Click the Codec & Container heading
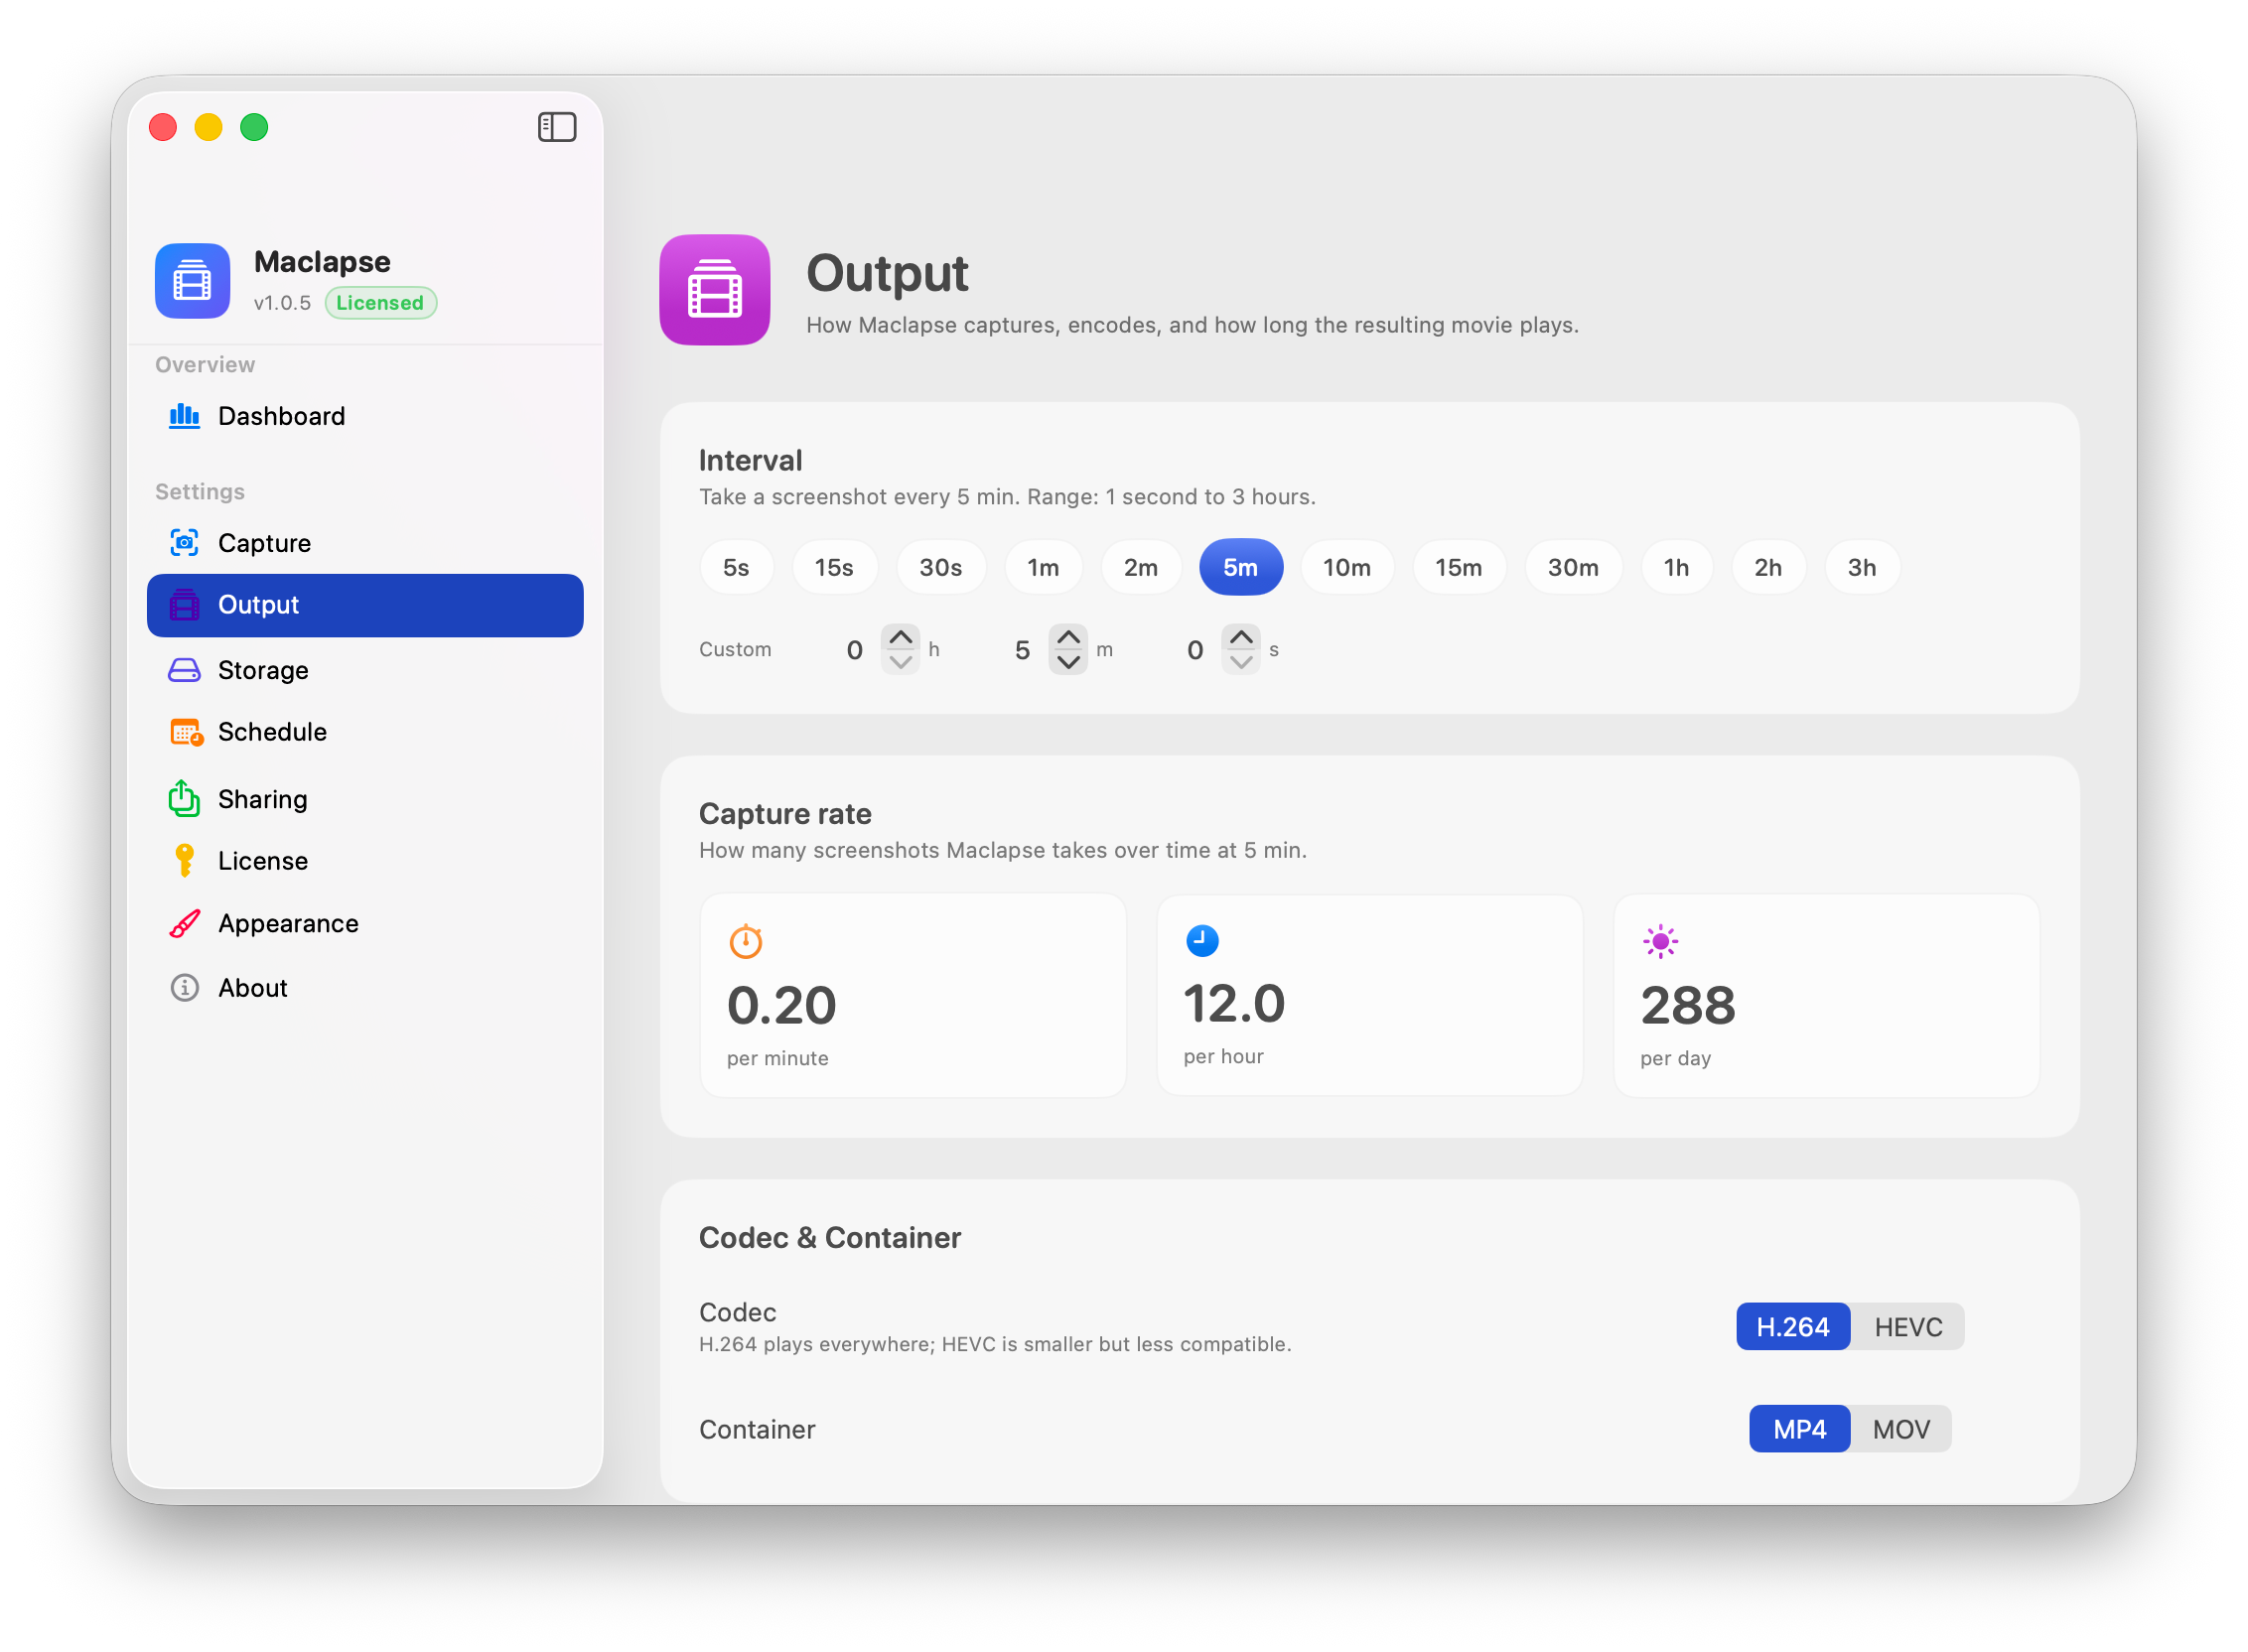This screenshot has height=1652, width=2248. (x=830, y=1238)
